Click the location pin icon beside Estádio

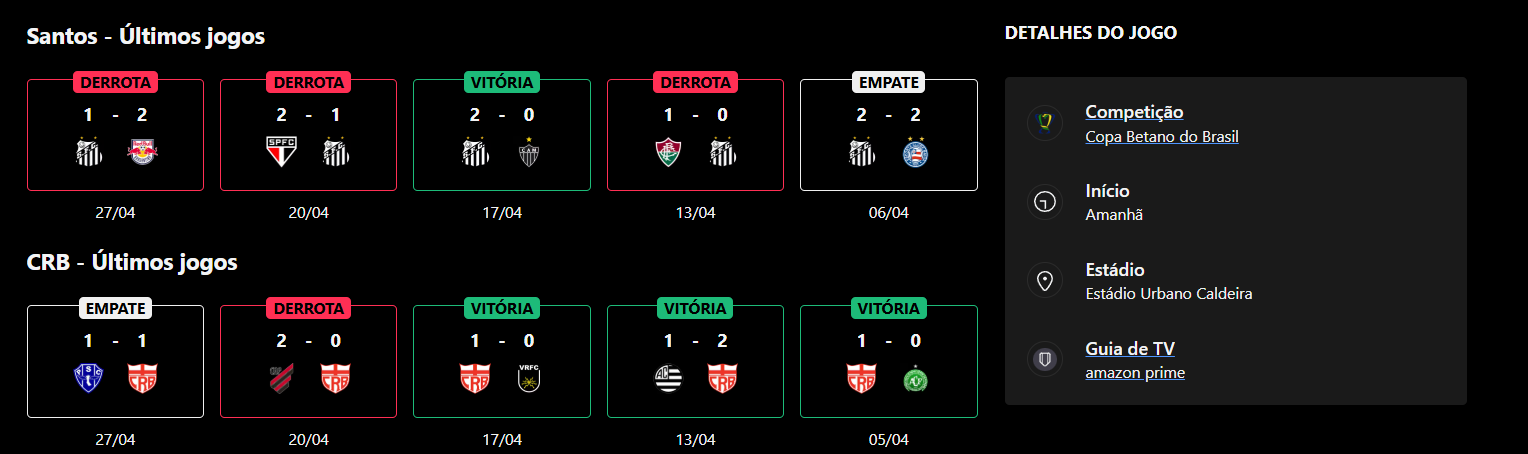(x=1045, y=281)
